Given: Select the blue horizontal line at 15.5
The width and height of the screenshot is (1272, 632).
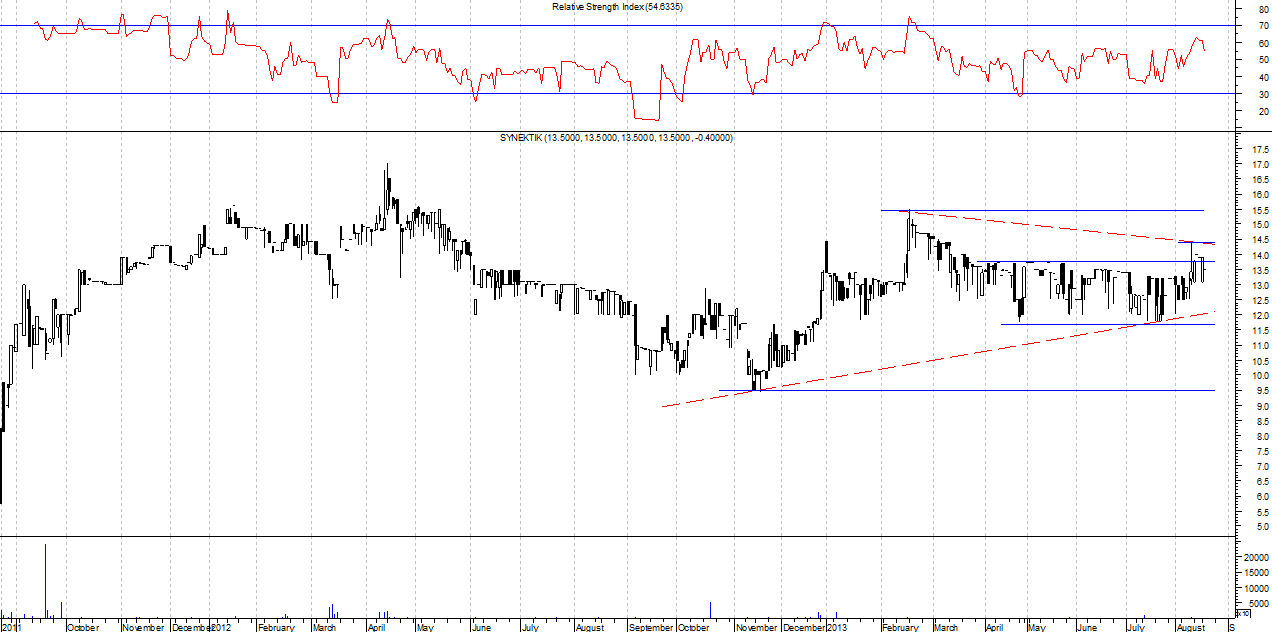Looking at the screenshot, I should [1050, 210].
